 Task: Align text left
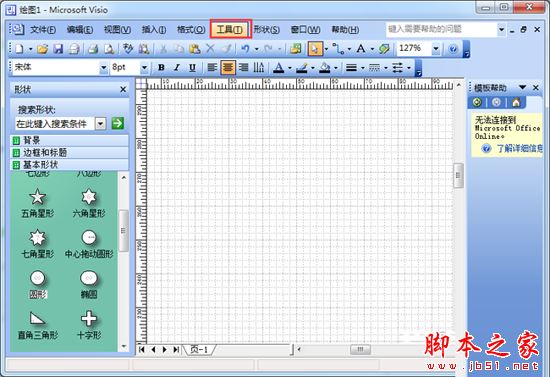click(212, 67)
